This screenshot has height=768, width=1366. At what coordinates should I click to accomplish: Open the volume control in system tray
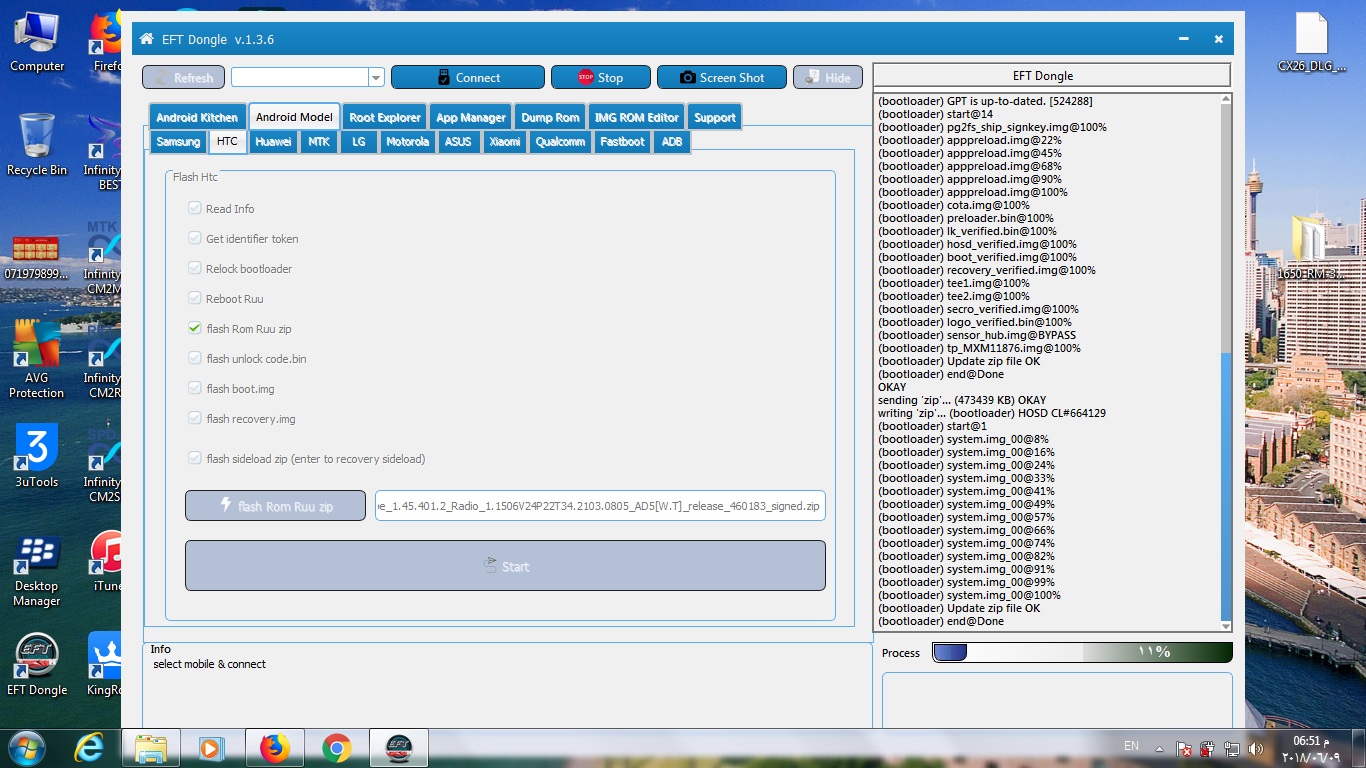point(1256,748)
